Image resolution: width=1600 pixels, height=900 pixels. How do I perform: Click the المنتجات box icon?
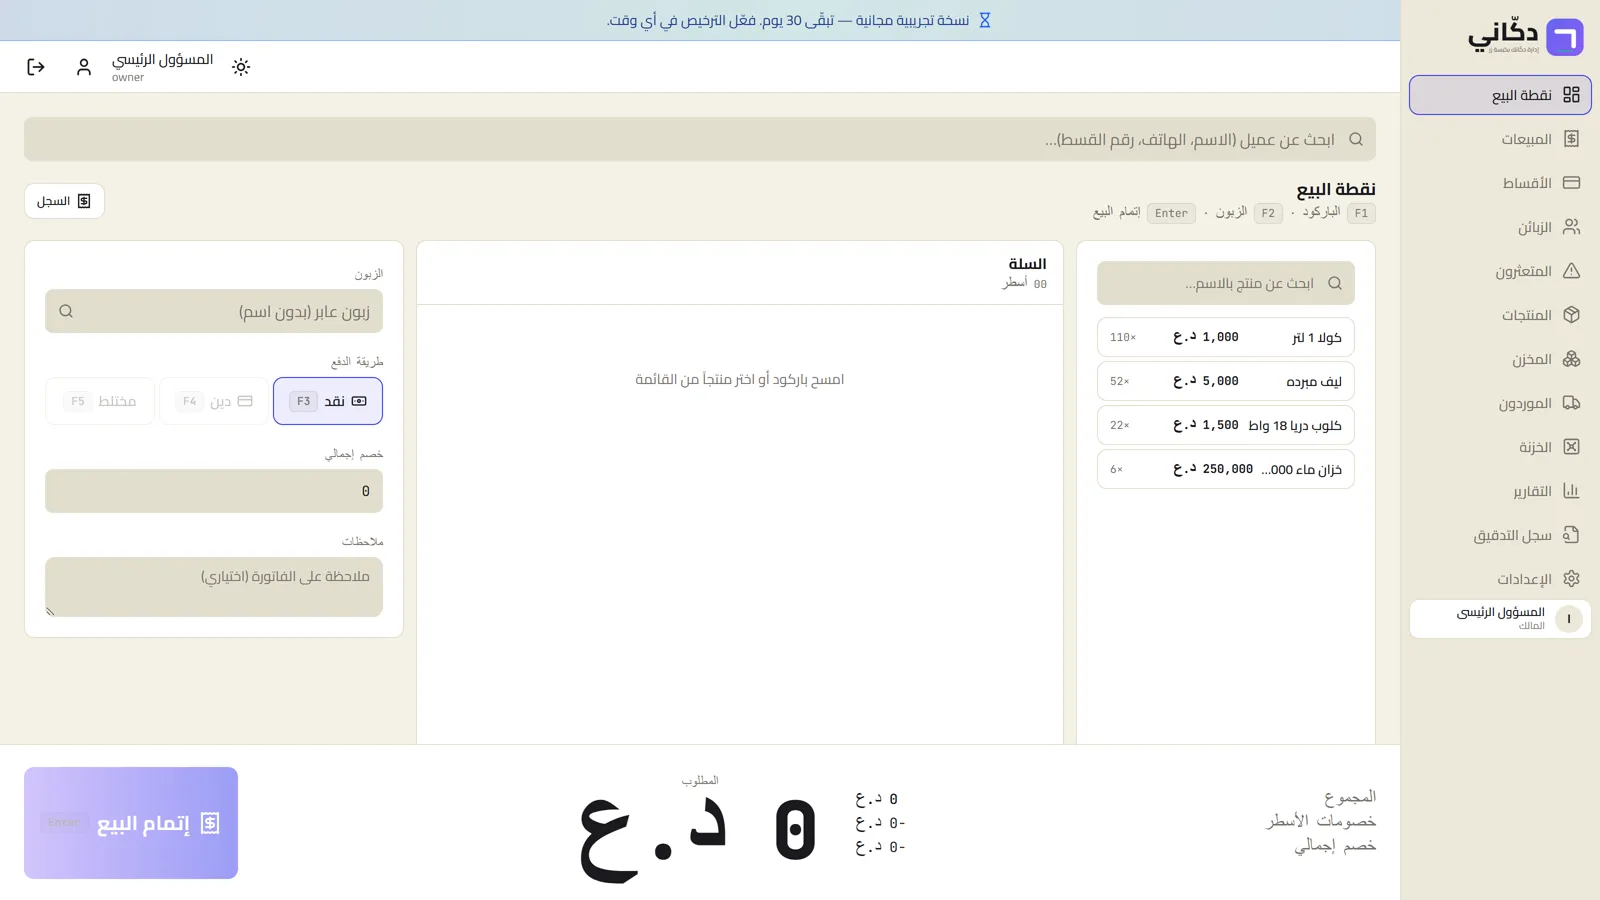tap(1572, 315)
